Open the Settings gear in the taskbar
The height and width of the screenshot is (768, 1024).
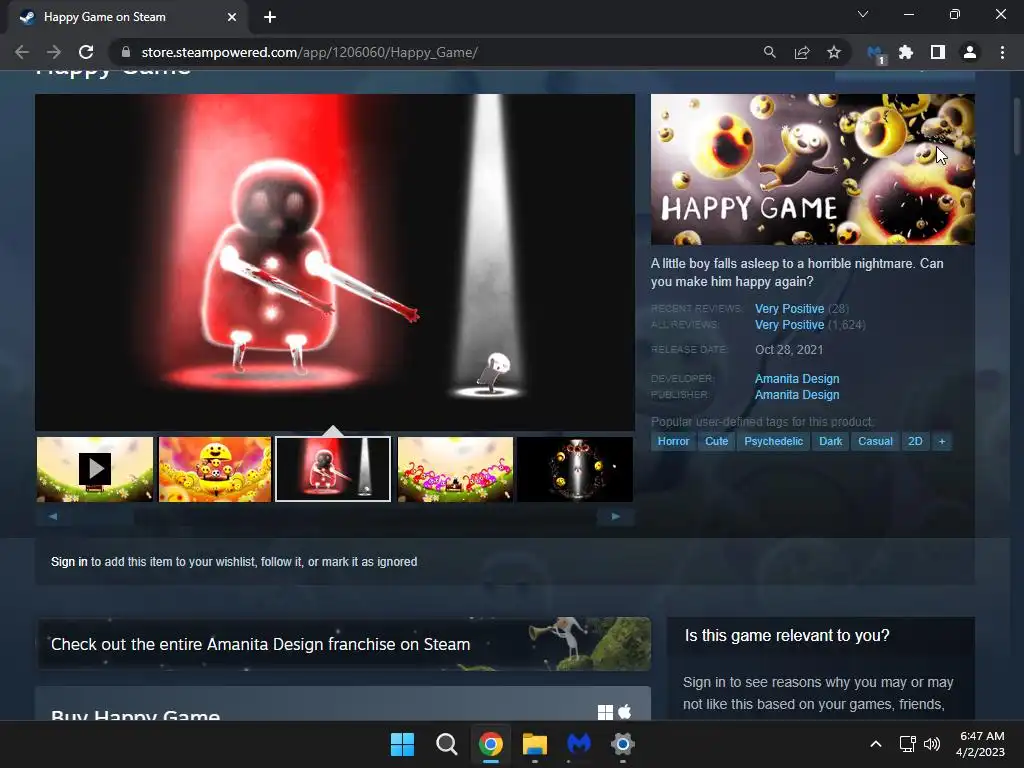(x=622, y=744)
